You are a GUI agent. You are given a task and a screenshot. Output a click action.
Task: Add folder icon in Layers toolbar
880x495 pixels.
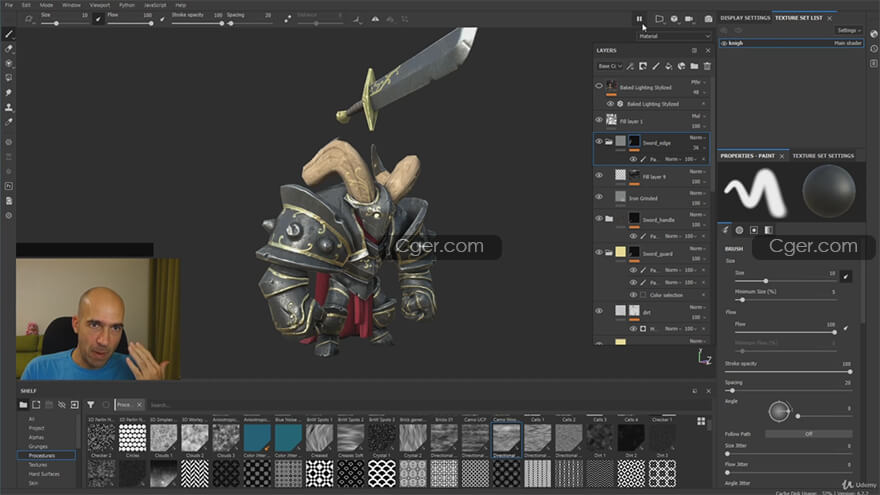pyautogui.click(x=694, y=66)
